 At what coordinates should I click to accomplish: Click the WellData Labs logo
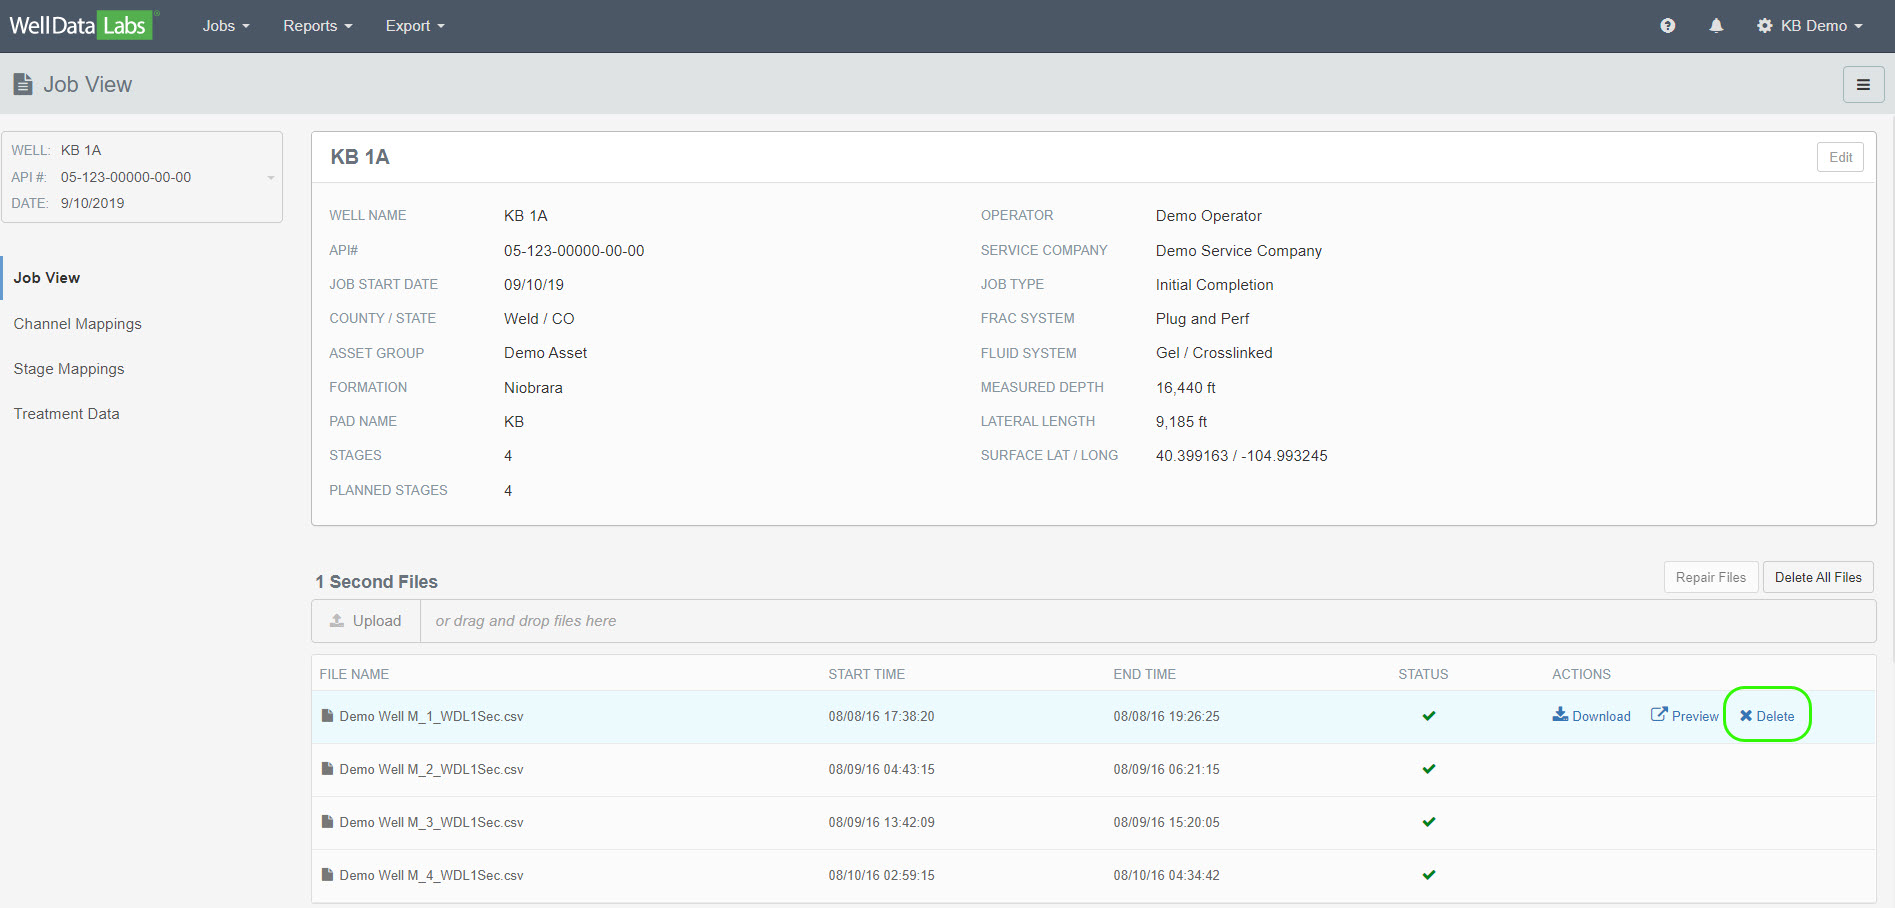click(x=81, y=25)
